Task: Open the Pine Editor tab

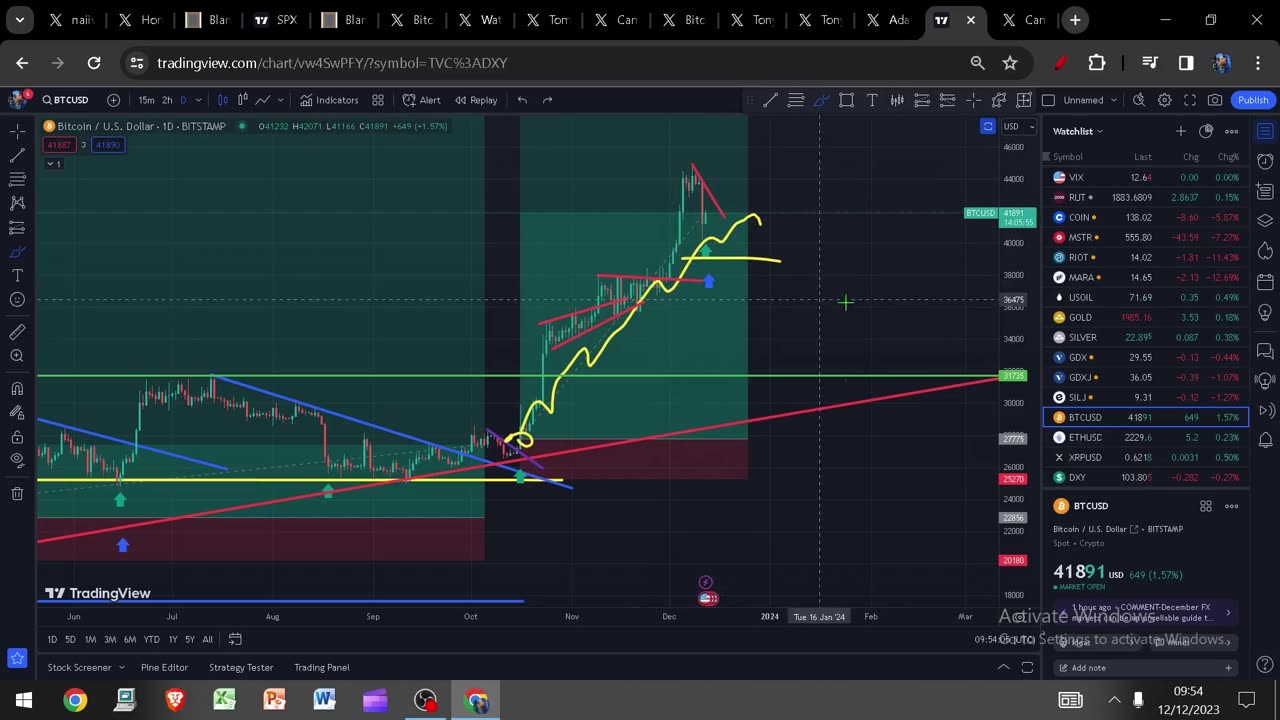Action: 164,667
